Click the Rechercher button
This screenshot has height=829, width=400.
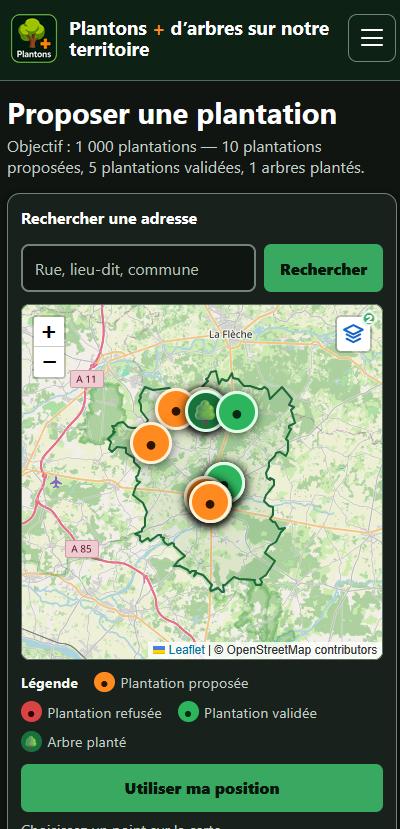click(x=323, y=268)
